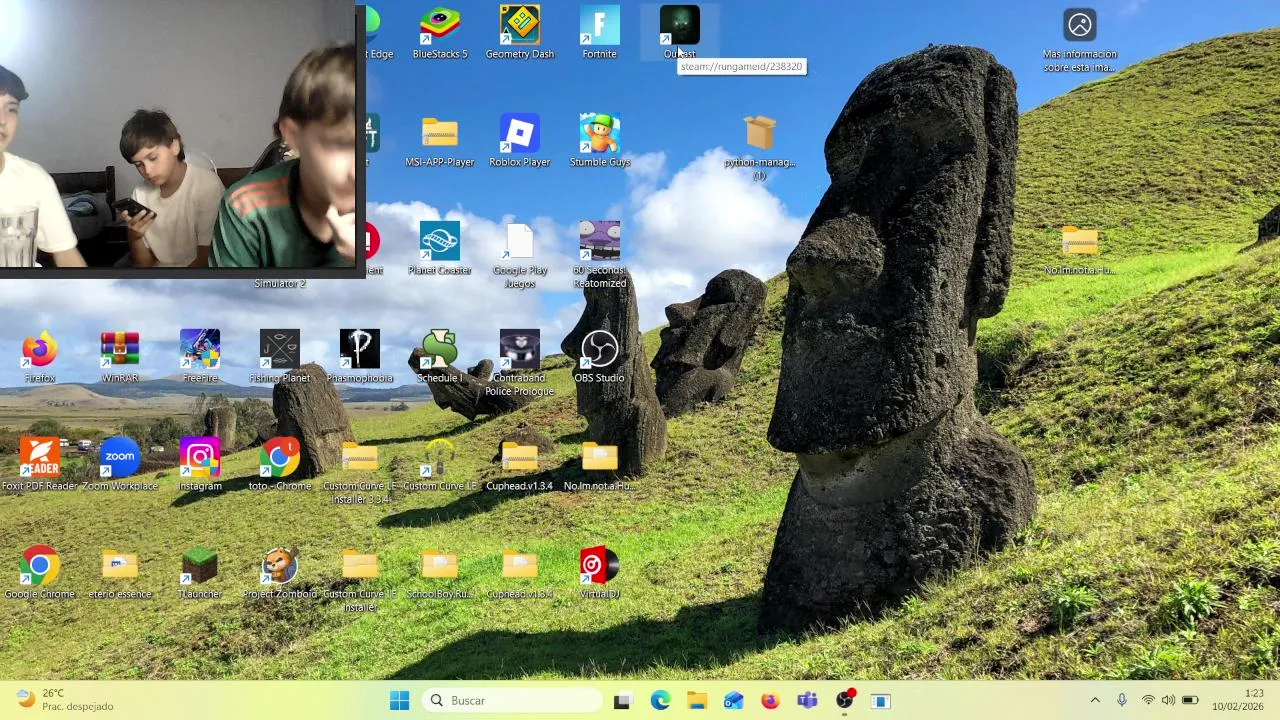
Task: Open the MSI-APP-Player folder
Action: coord(440,141)
